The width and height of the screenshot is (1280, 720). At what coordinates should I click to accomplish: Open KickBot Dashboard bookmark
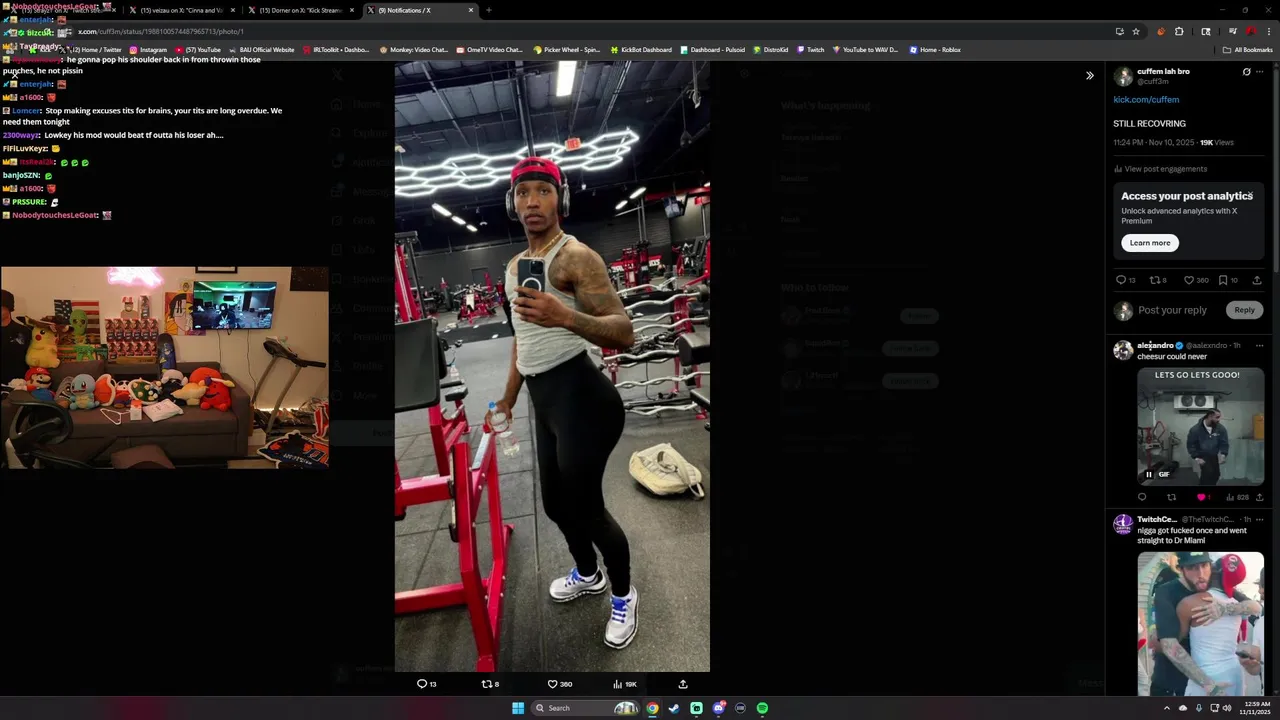641,50
